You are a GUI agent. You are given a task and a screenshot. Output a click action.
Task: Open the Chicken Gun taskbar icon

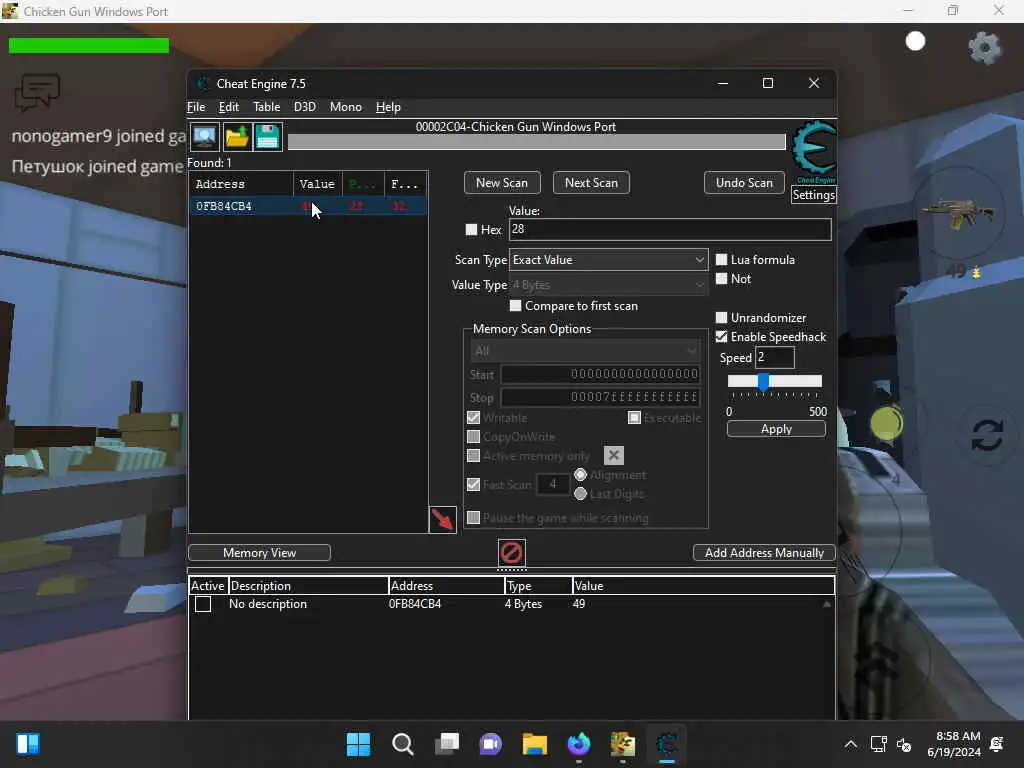click(622, 744)
